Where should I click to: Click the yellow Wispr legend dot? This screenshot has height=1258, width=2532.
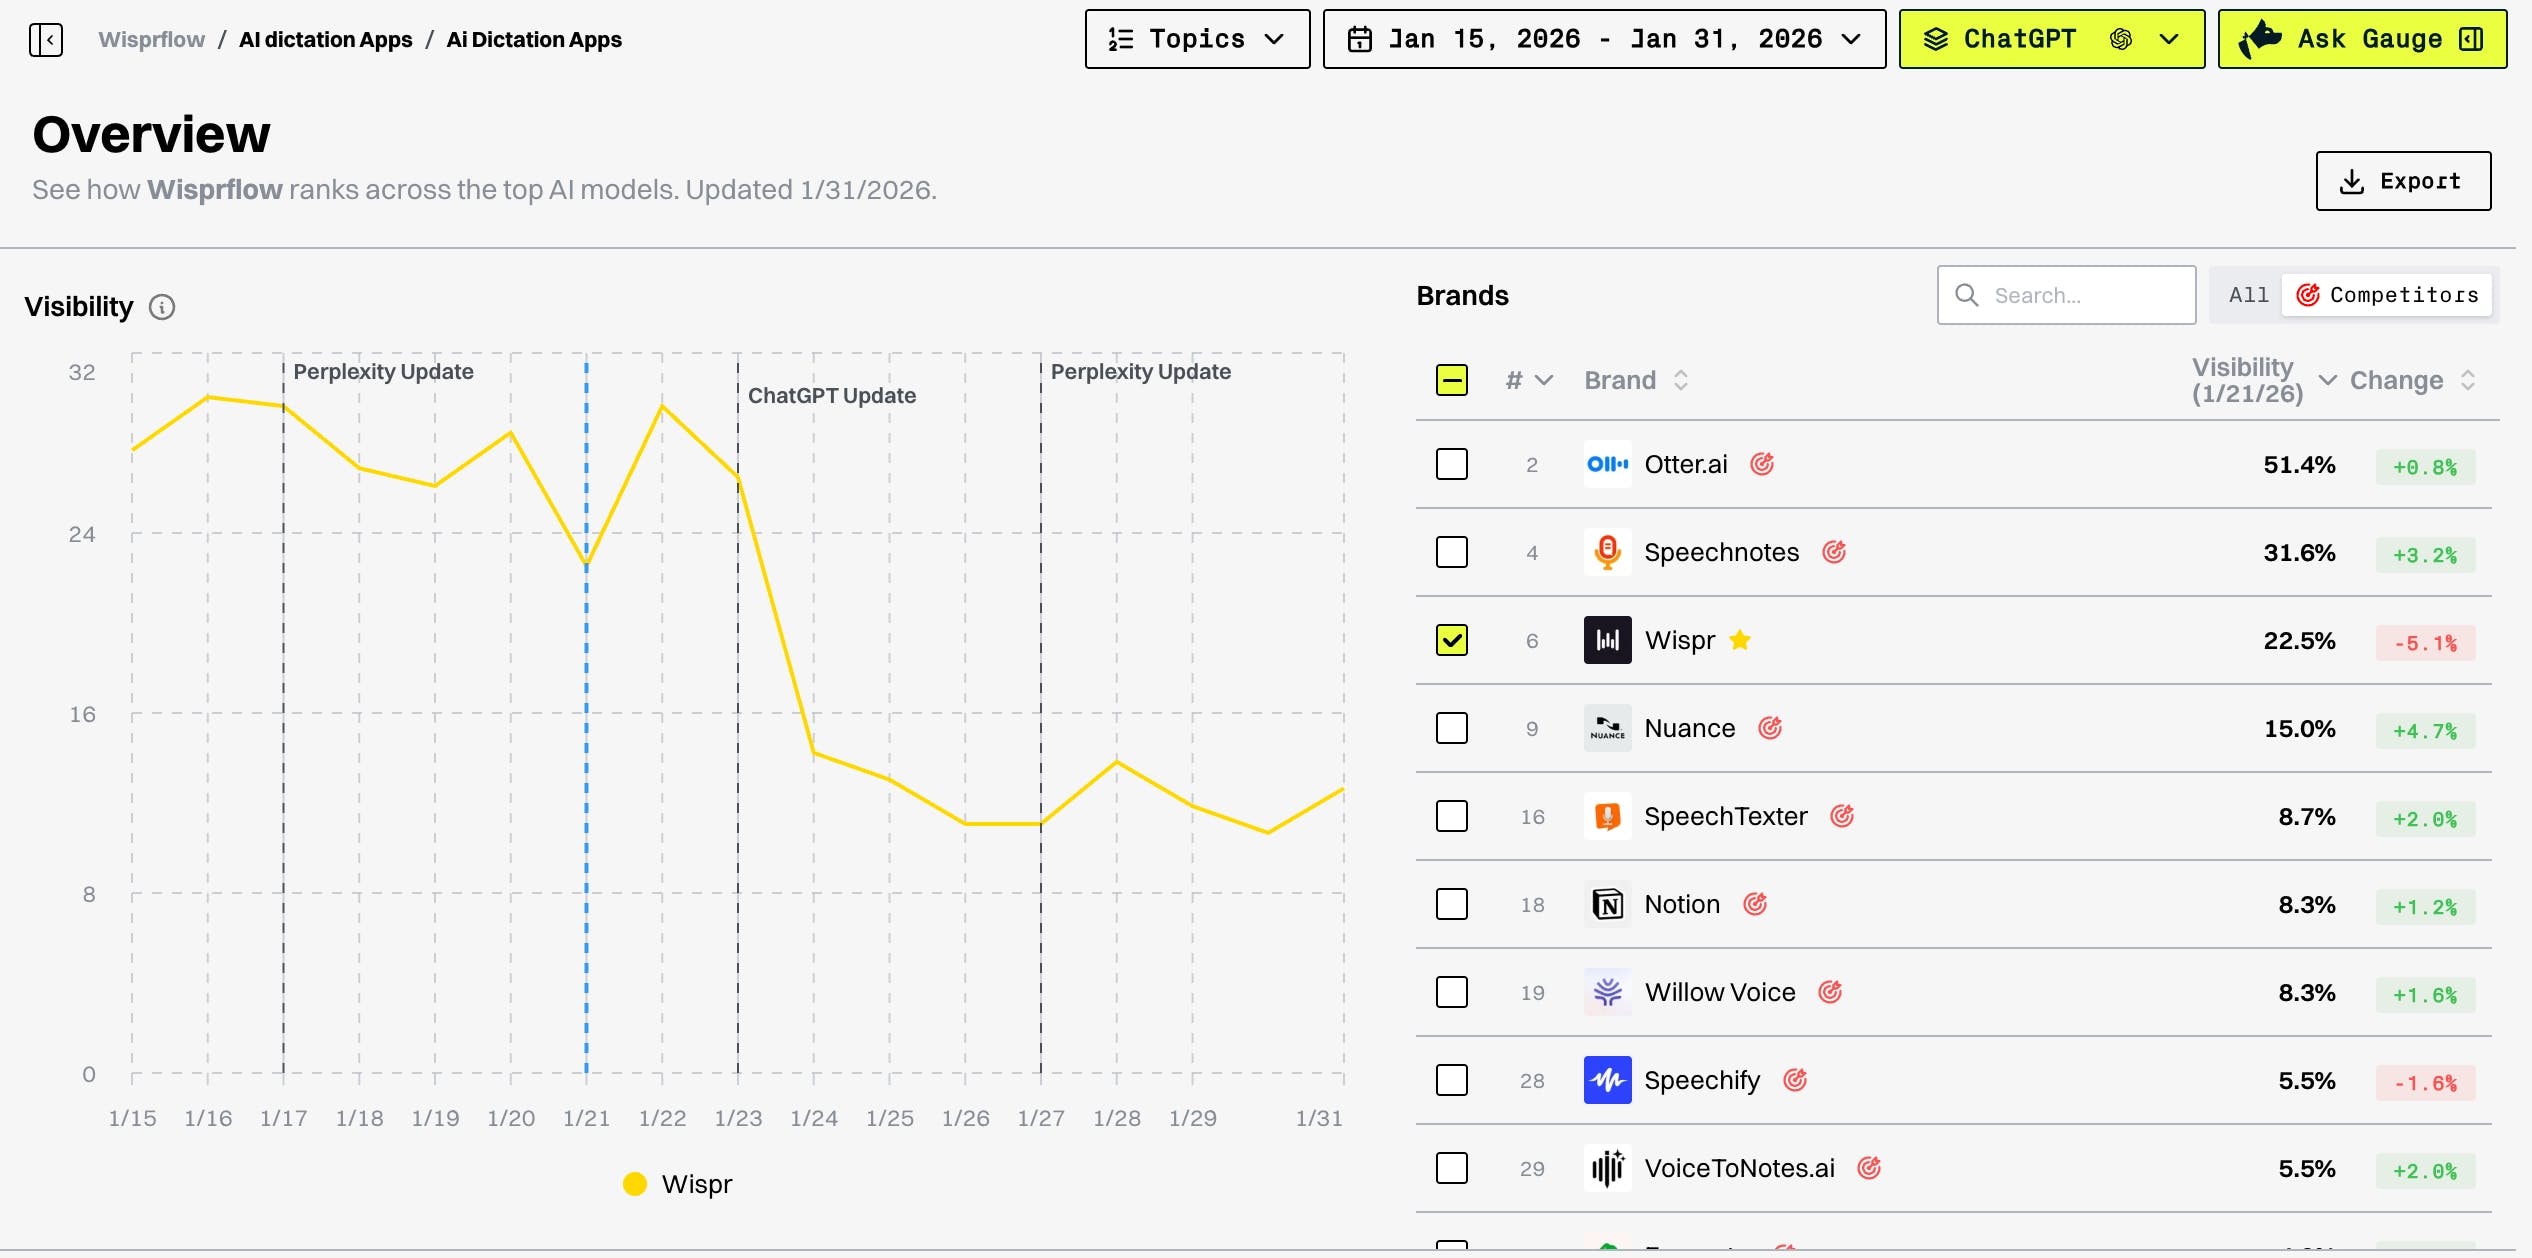coord(635,1184)
